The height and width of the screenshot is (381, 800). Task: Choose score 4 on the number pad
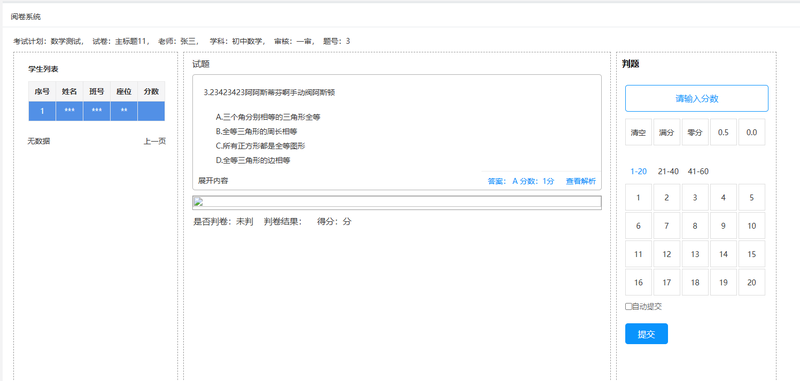tap(723, 197)
